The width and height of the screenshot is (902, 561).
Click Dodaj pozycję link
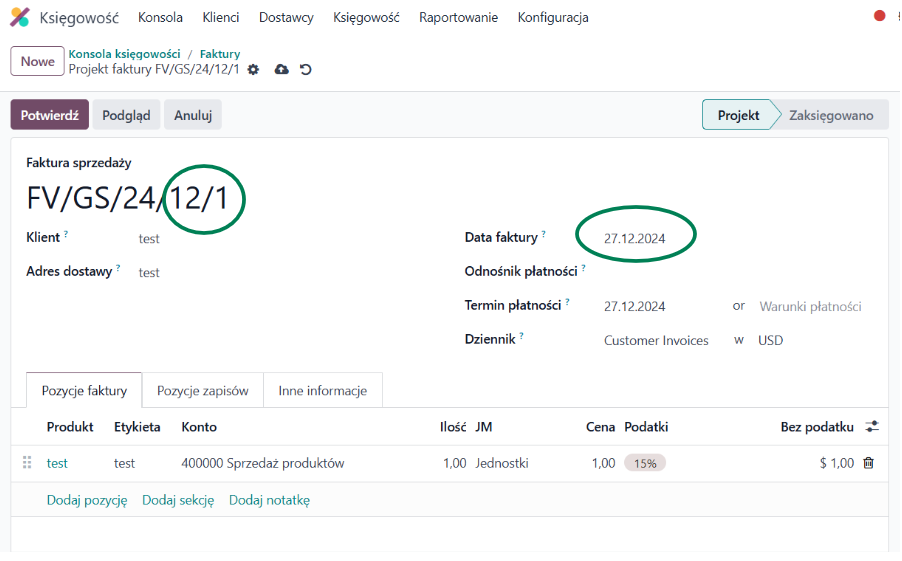pos(87,500)
